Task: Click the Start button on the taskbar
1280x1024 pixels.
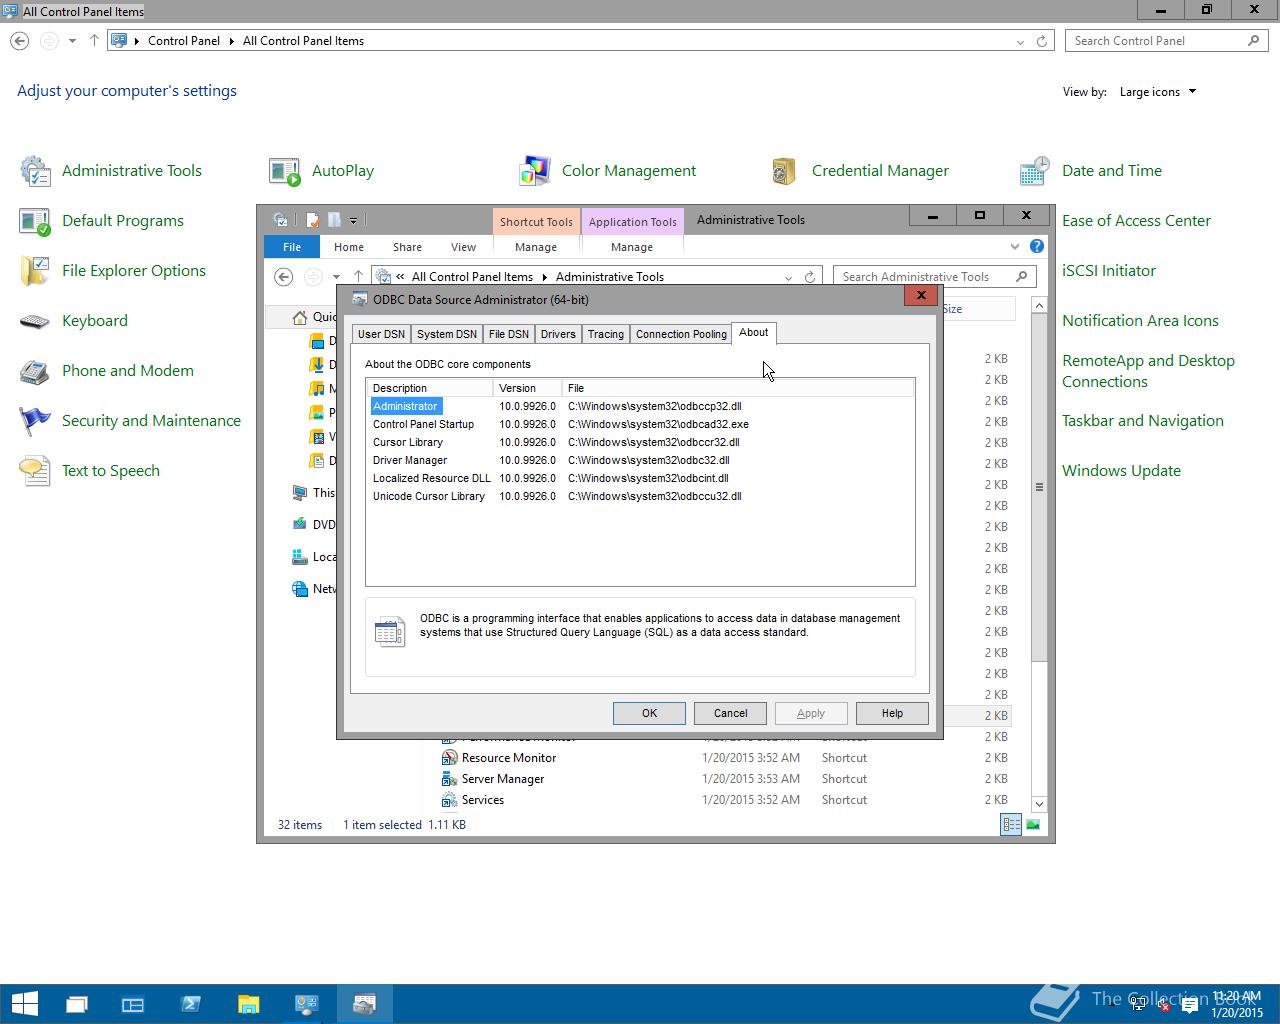Action: pyautogui.click(x=24, y=1004)
